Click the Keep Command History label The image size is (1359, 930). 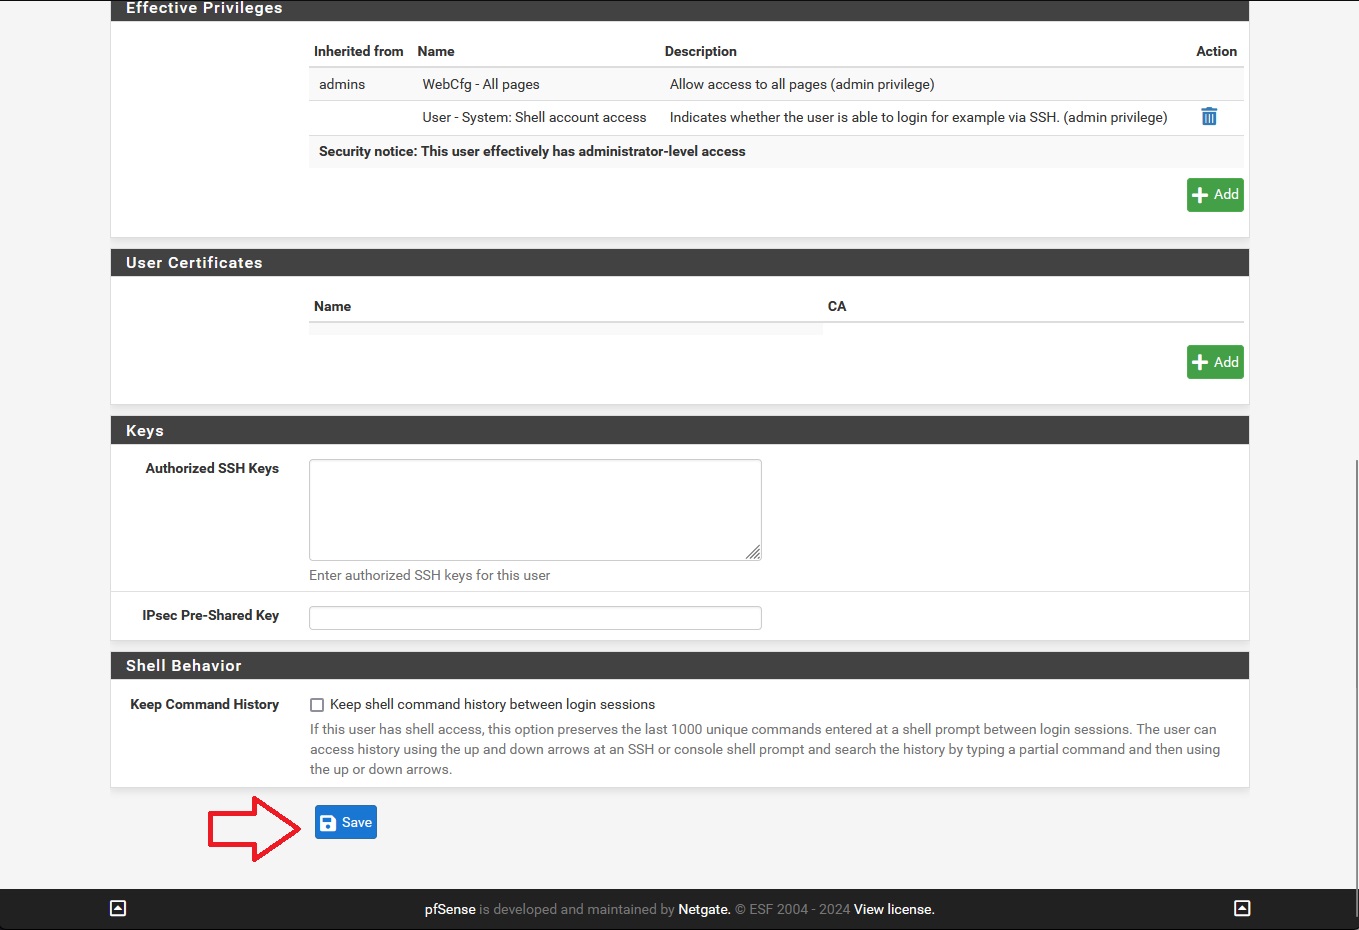coord(205,704)
